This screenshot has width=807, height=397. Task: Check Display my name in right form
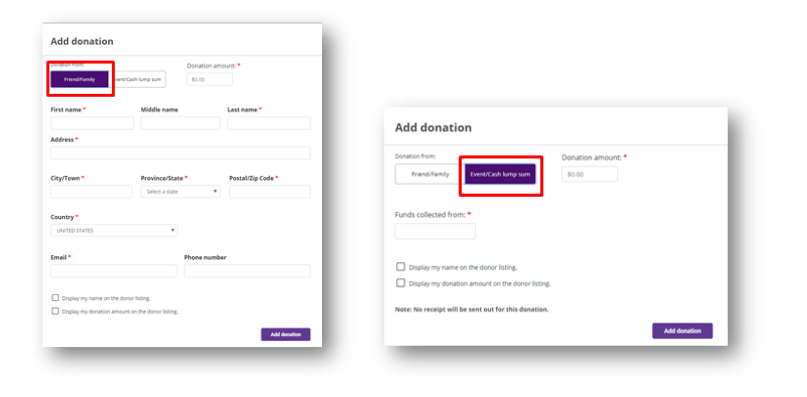coord(400,267)
